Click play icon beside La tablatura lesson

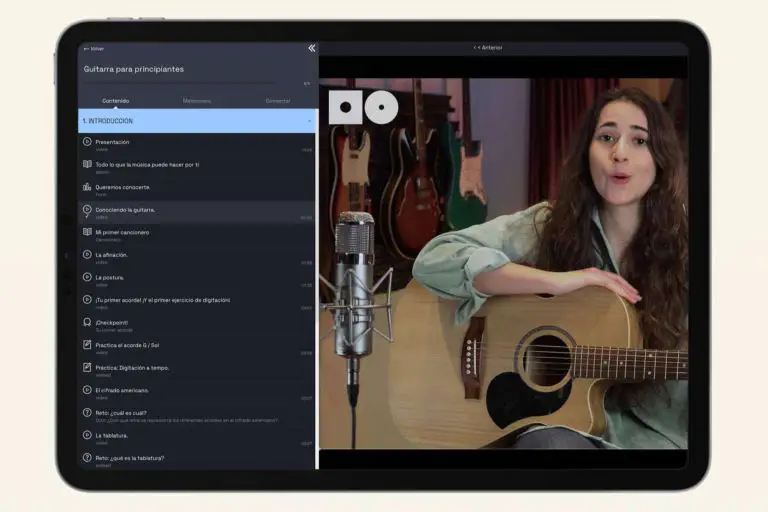[87, 436]
